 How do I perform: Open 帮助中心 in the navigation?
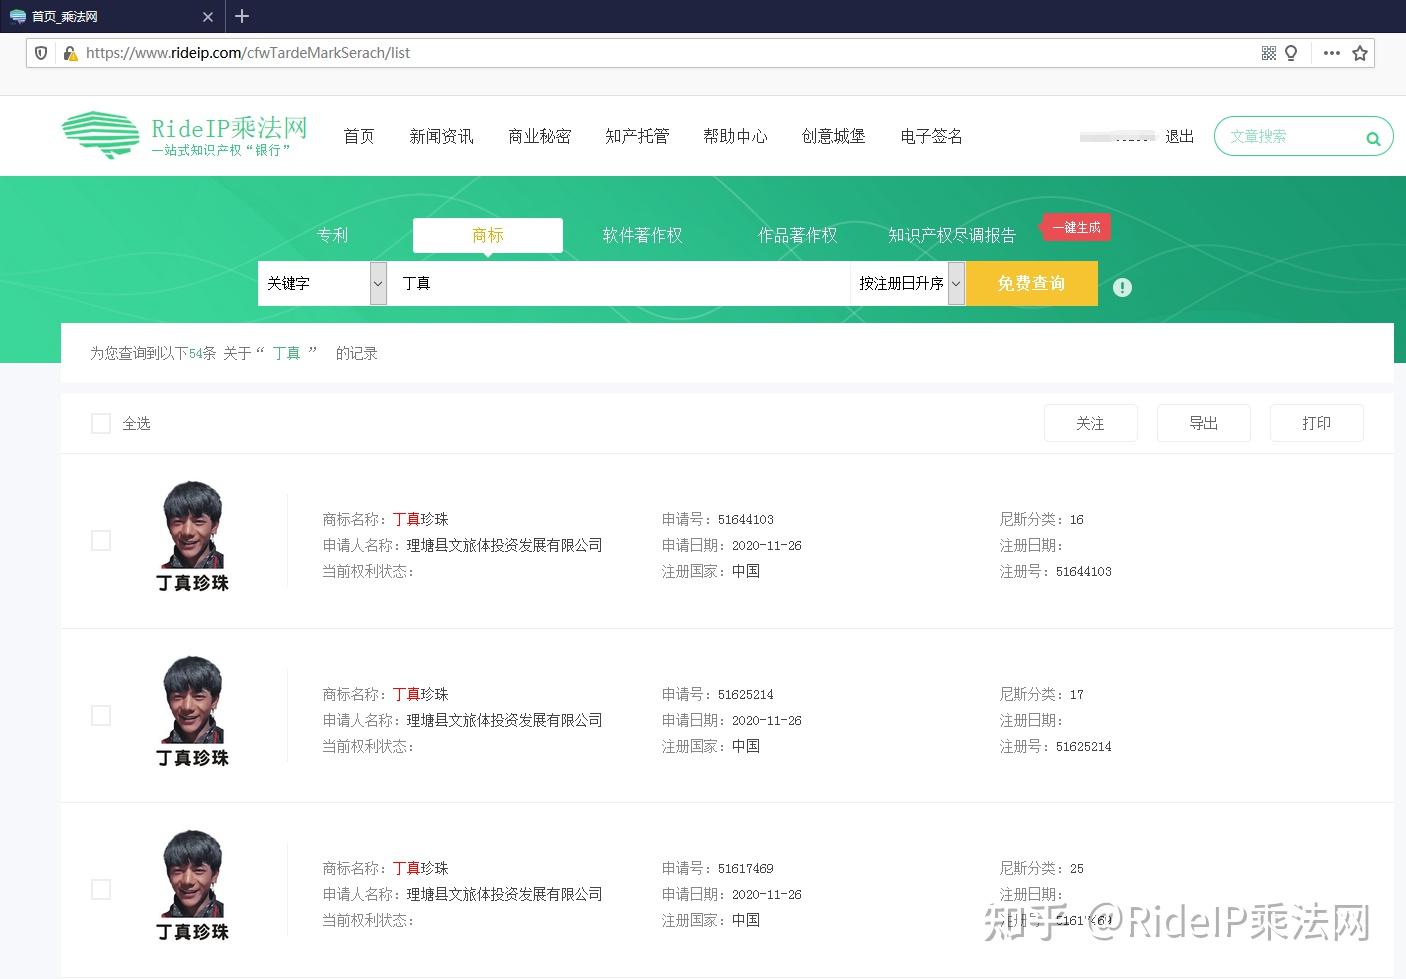pos(735,136)
